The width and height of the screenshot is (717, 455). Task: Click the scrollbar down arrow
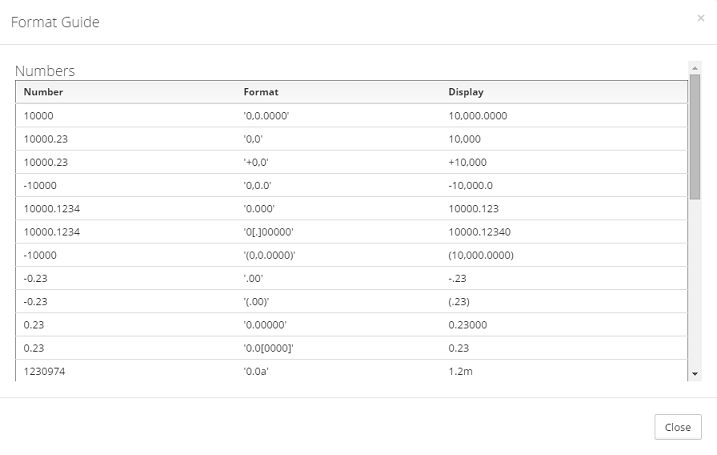(695, 374)
